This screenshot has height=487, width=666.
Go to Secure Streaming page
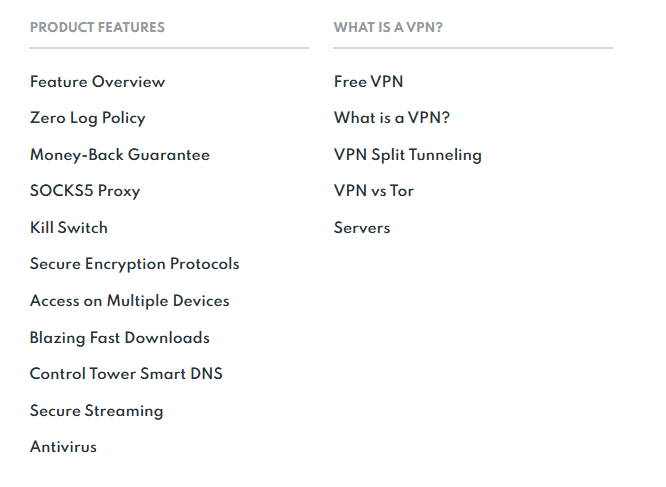pyautogui.click(x=96, y=411)
